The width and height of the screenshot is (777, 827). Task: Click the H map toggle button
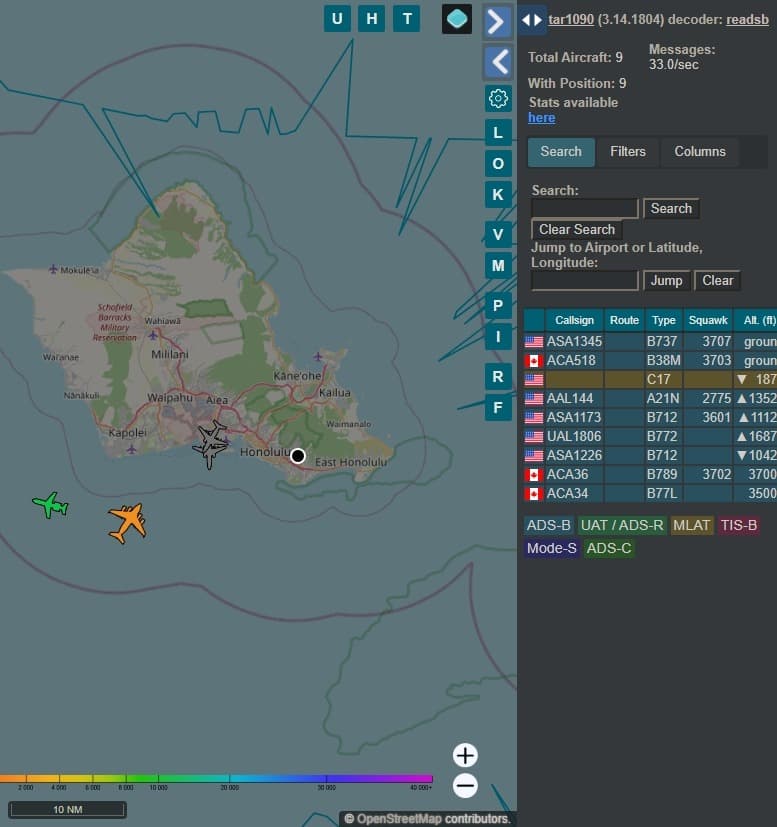(x=371, y=19)
